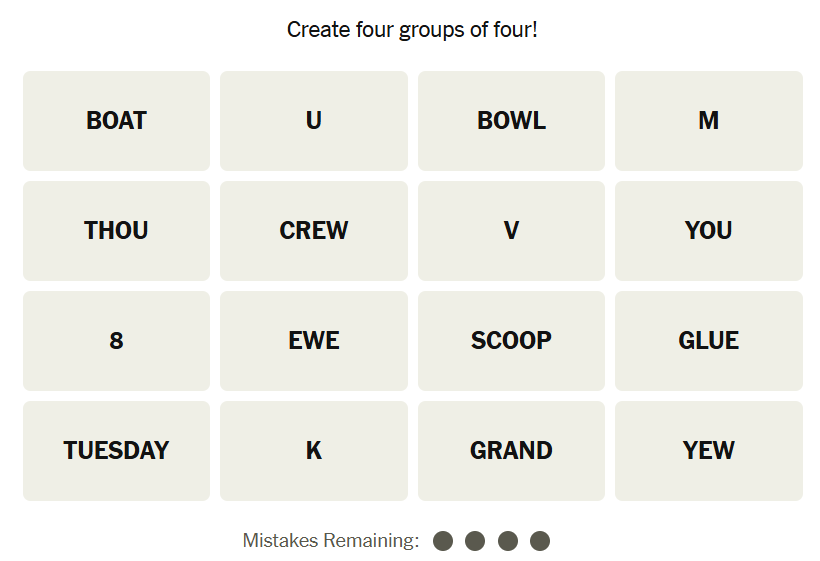This screenshot has width=820, height=561.
Task: Choose the number 8 tile
Action: [x=116, y=341]
